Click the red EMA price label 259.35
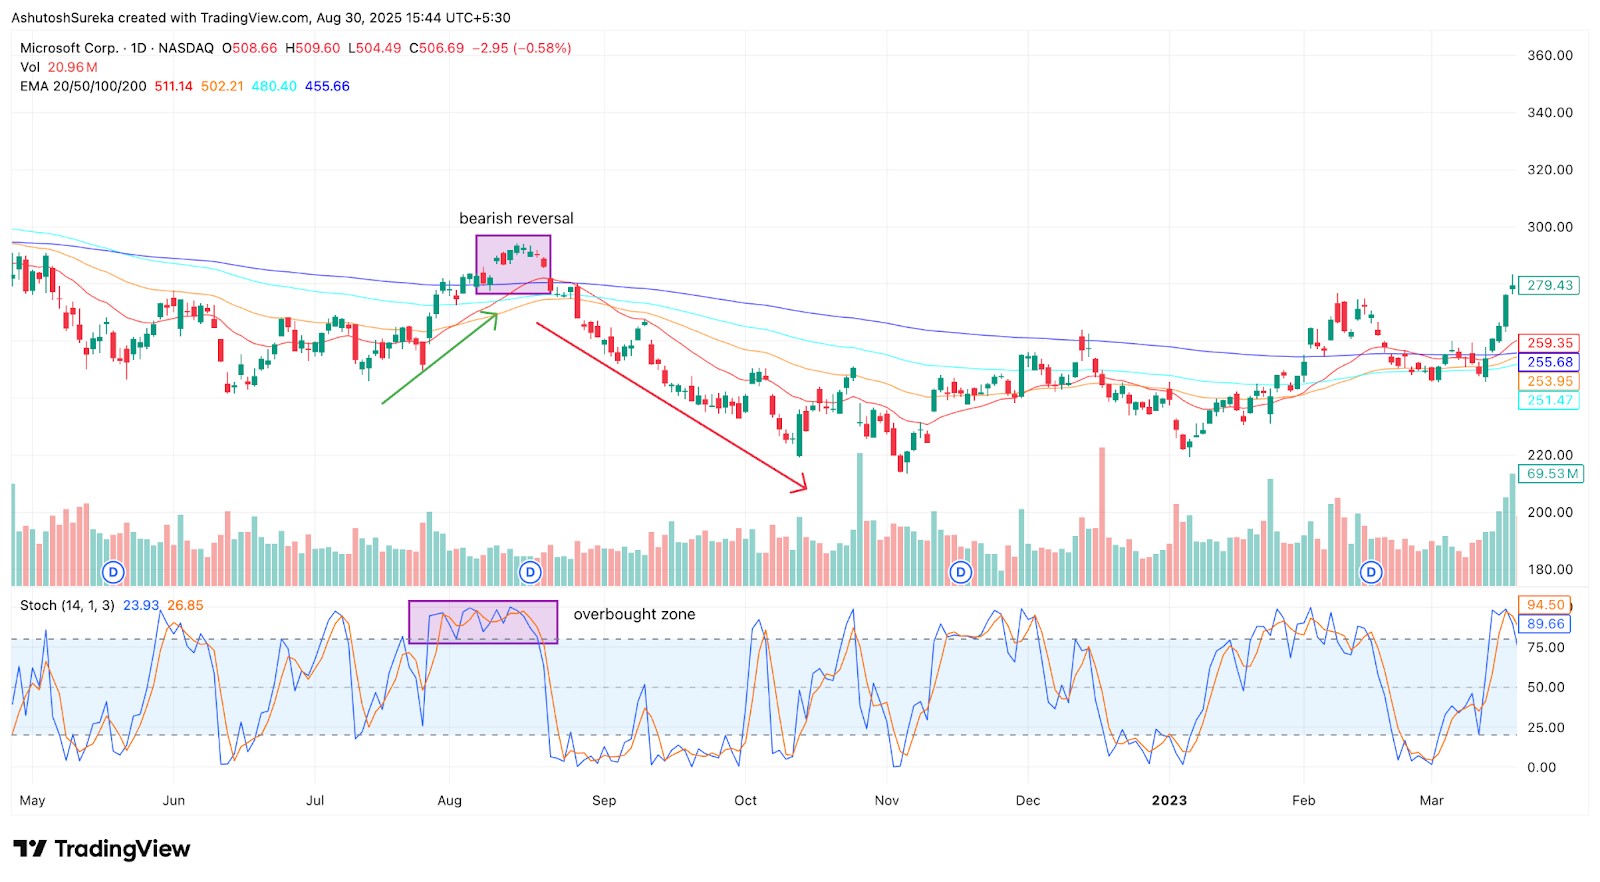 click(x=1550, y=343)
